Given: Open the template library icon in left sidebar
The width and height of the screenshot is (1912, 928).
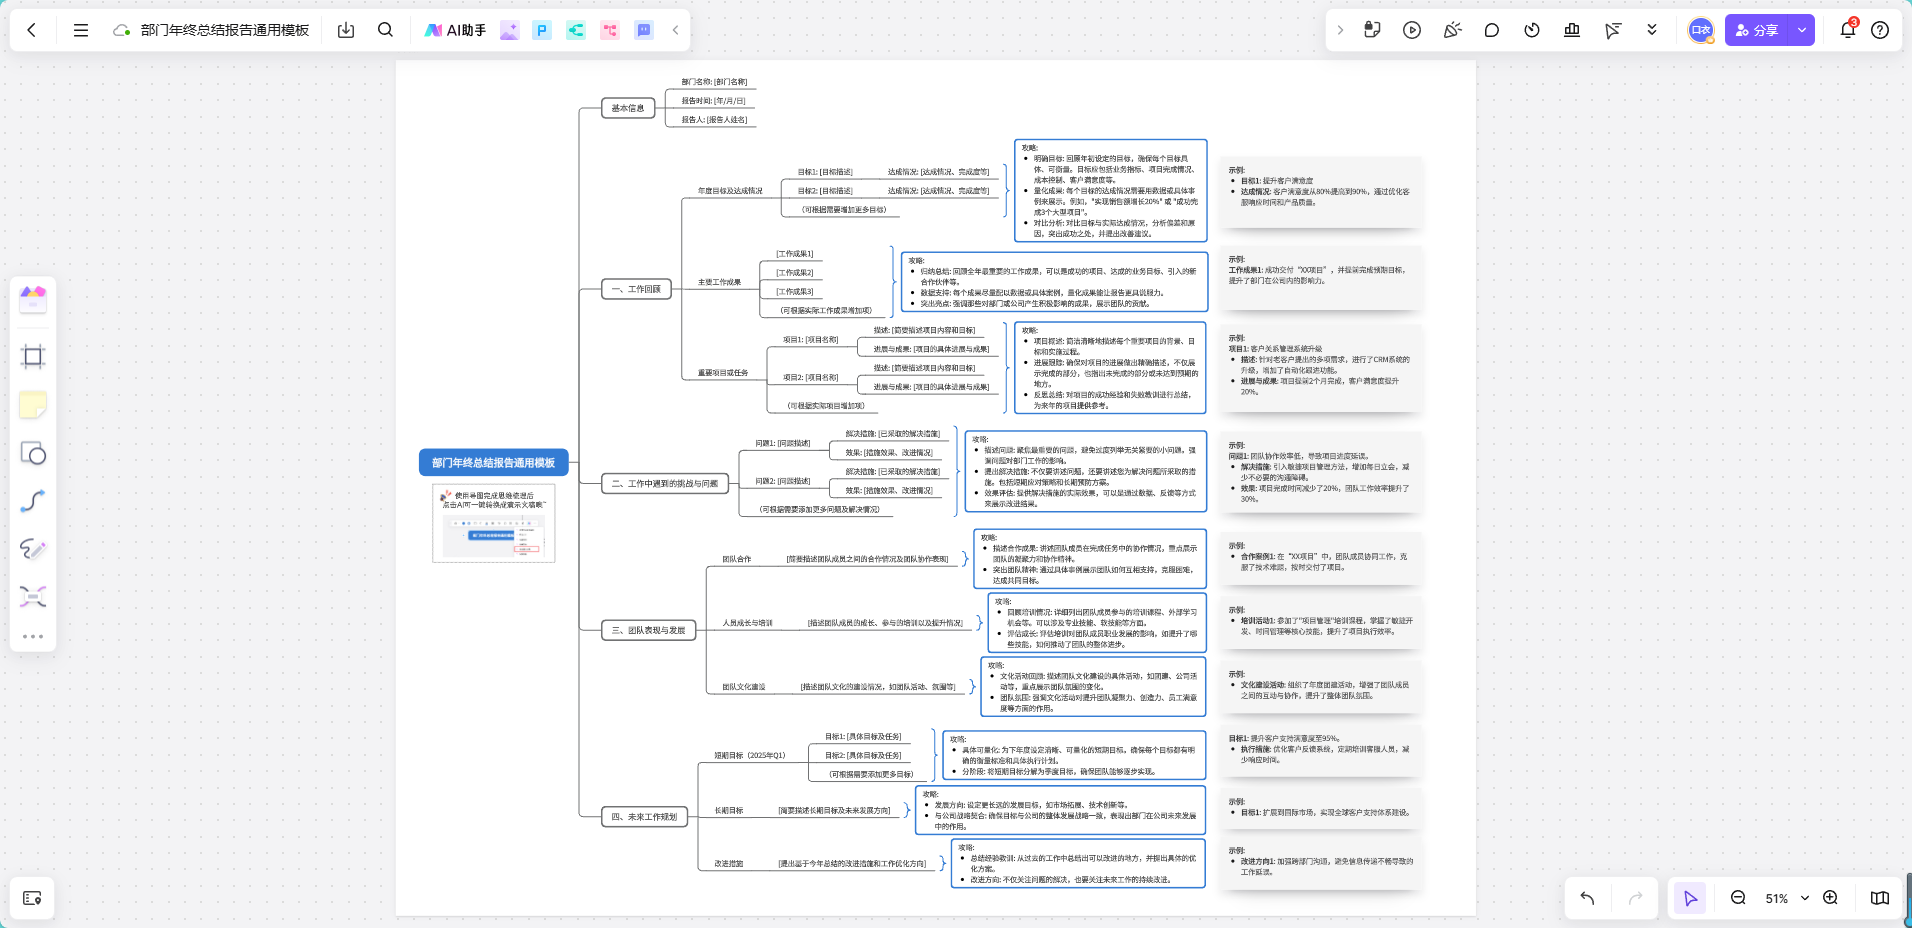Looking at the screenshot, I should coord(33,298).
